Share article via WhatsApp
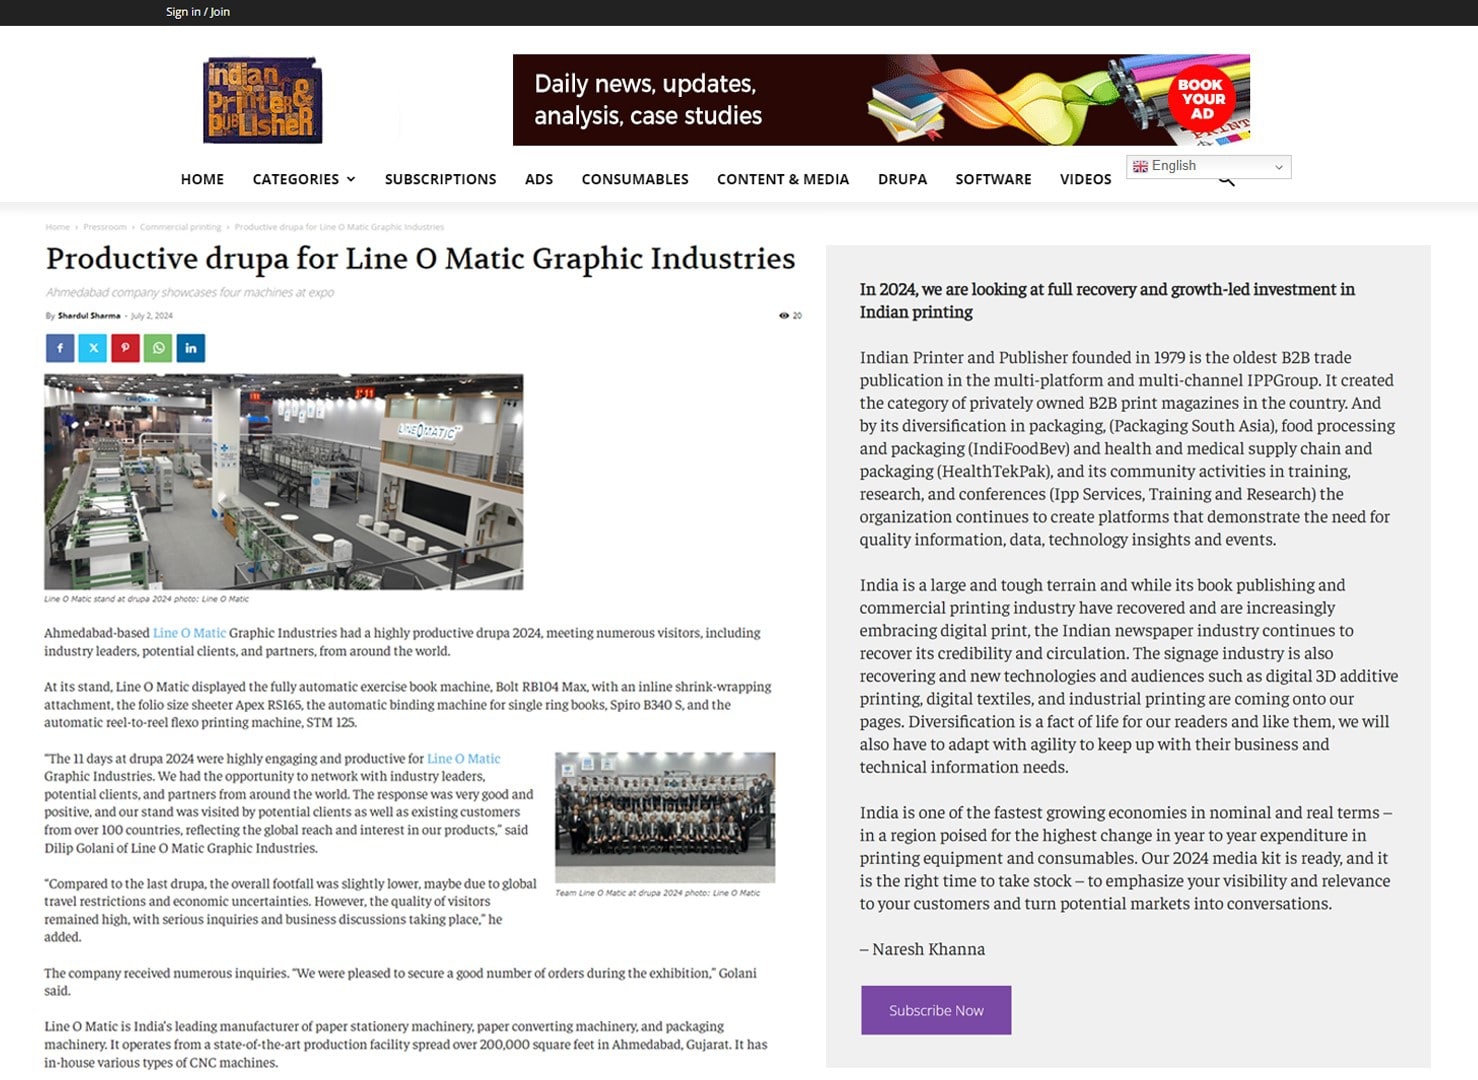 (158, 348)
